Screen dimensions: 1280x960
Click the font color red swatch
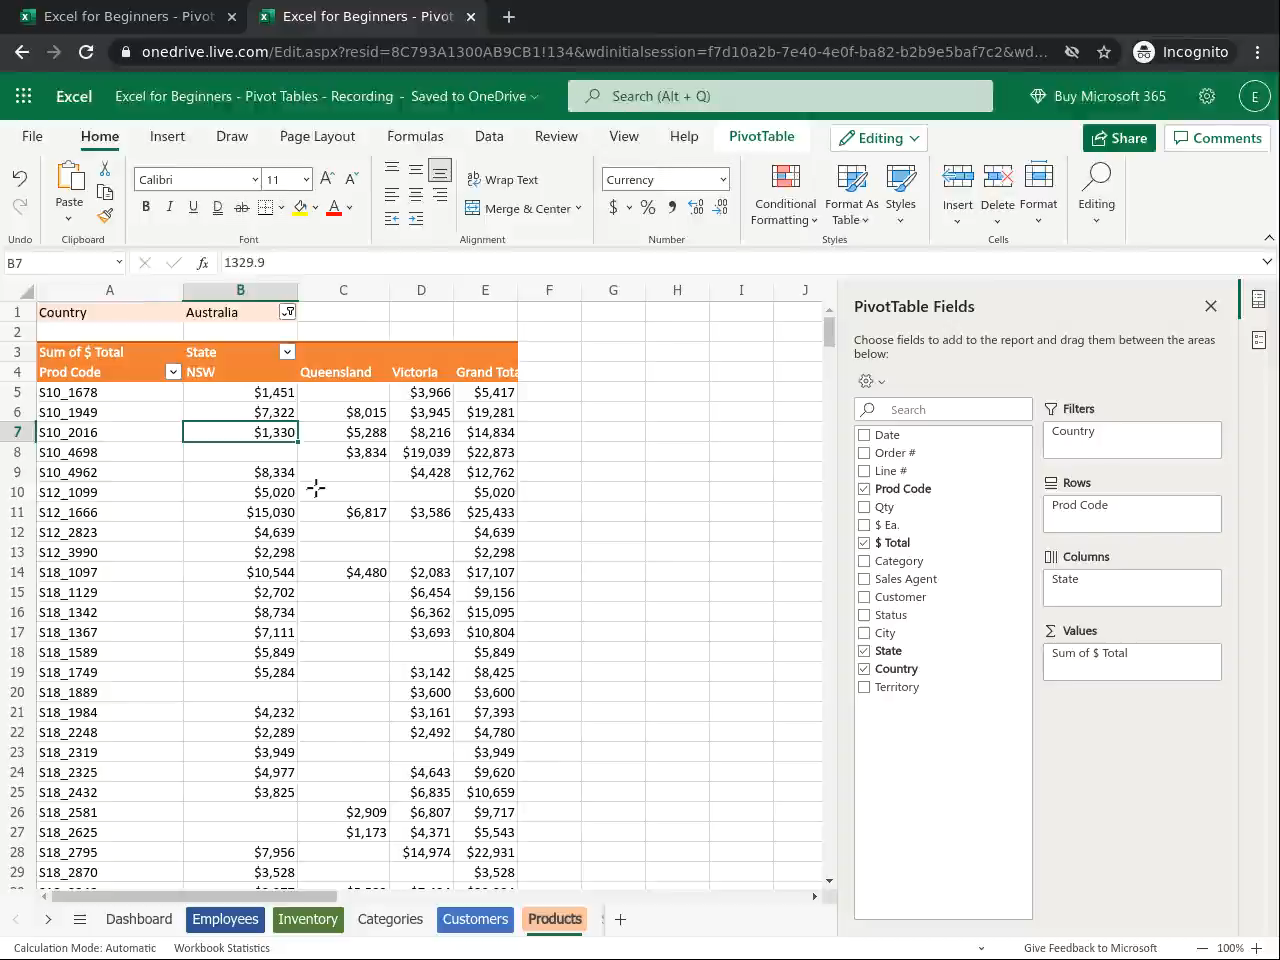(x=334, y=208)
